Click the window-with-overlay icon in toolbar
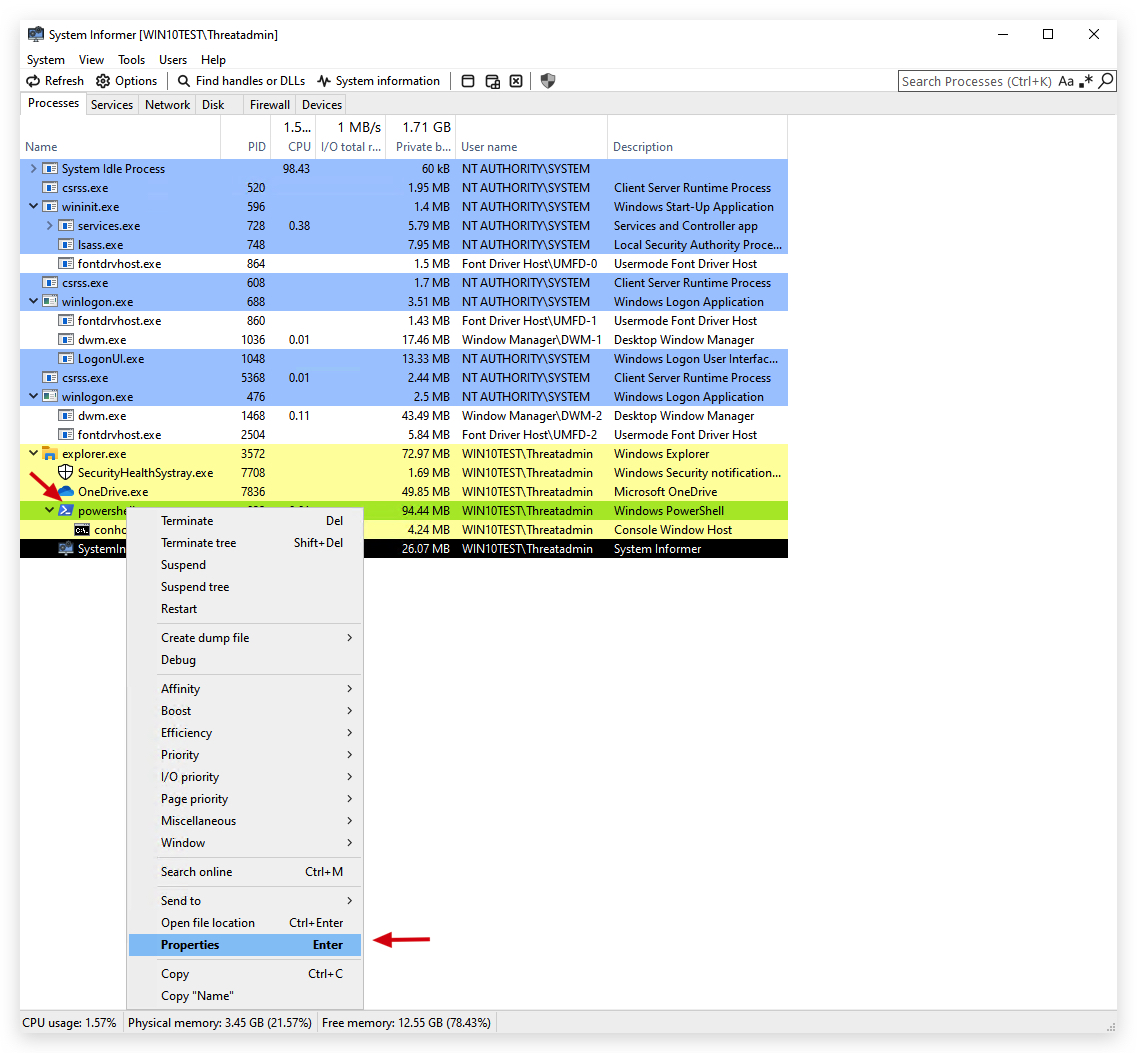 (492, 81)
